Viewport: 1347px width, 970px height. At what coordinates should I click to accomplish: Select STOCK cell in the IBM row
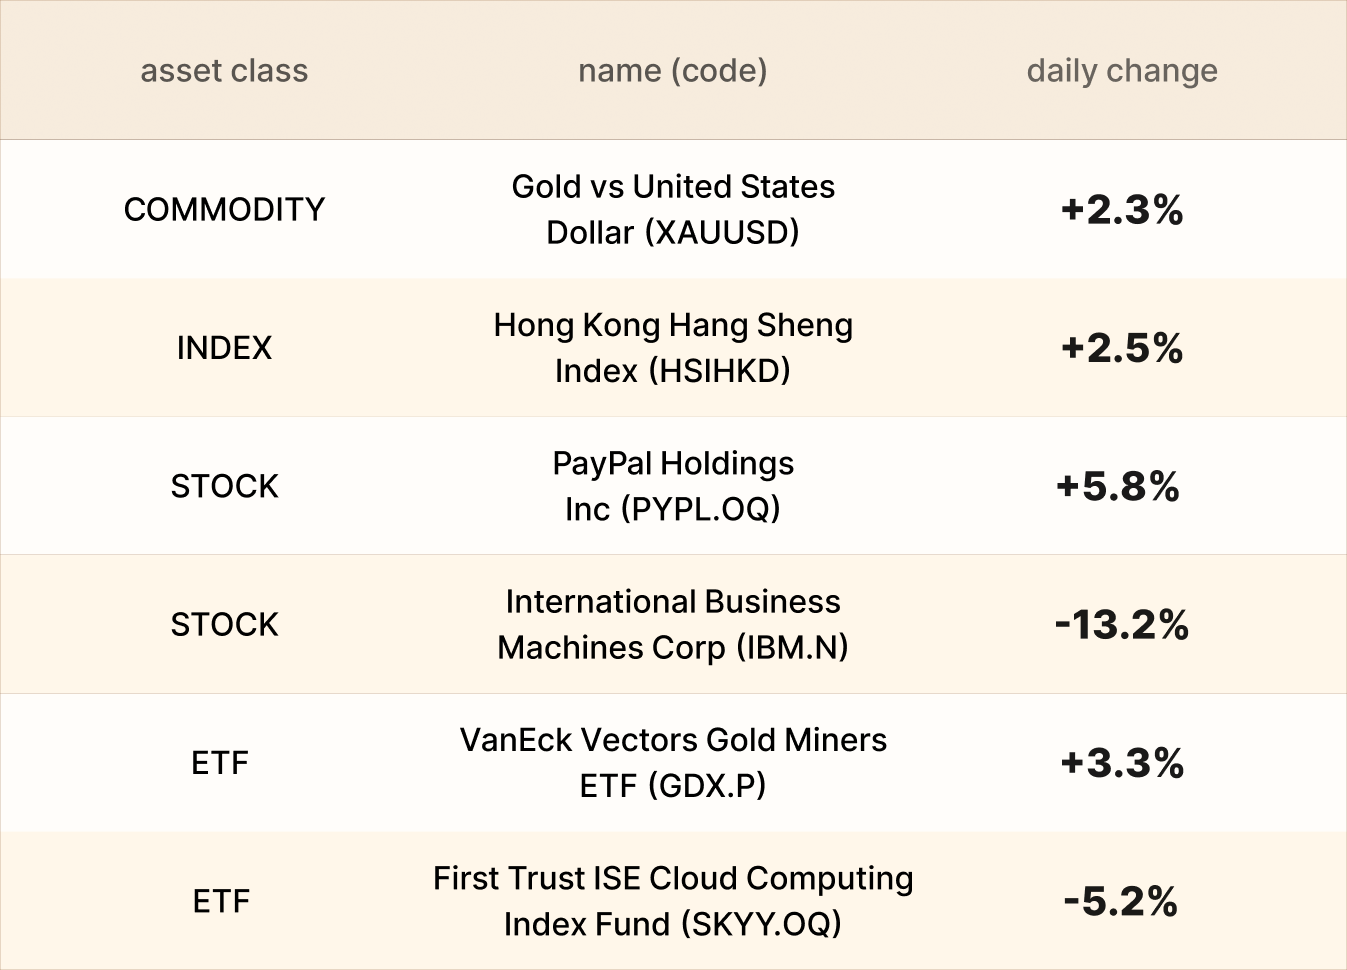[x=224, y=625]
